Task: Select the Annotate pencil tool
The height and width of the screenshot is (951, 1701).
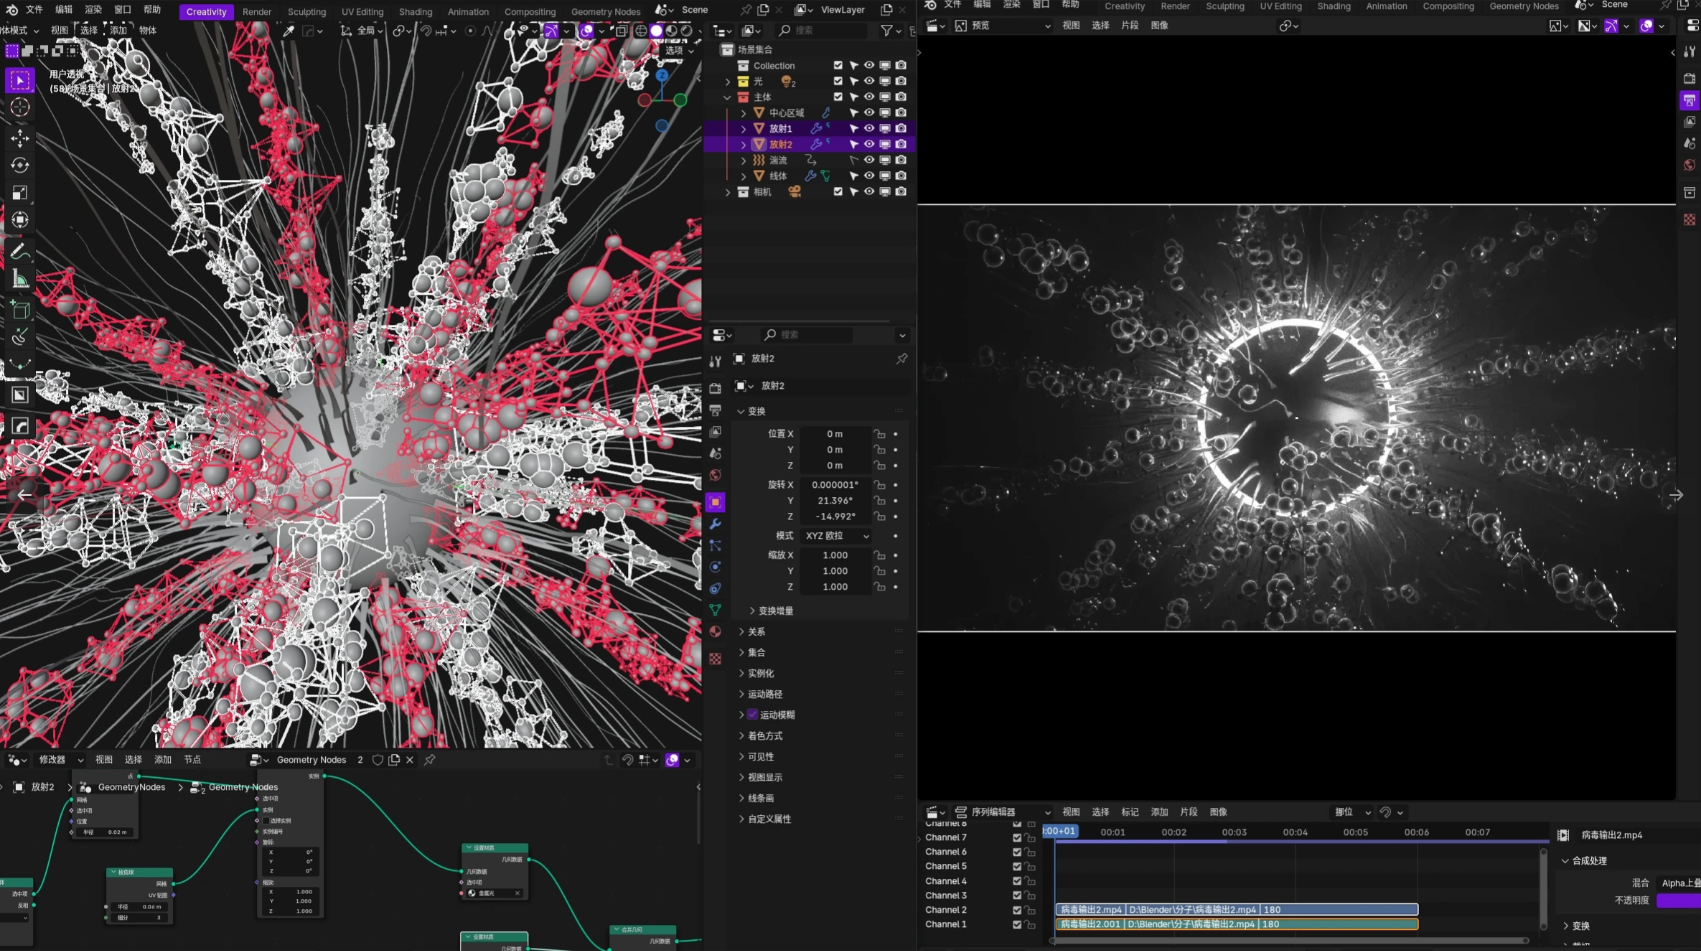Action: tap(20, 252)
